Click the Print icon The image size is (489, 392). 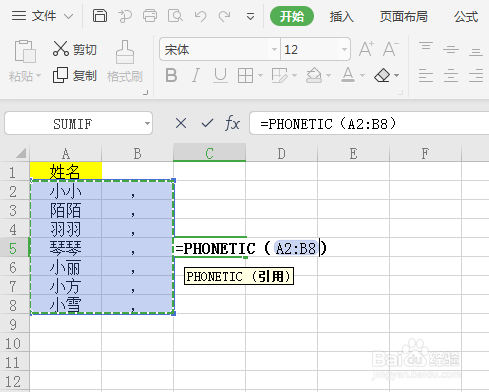click(x=150, y=16)
